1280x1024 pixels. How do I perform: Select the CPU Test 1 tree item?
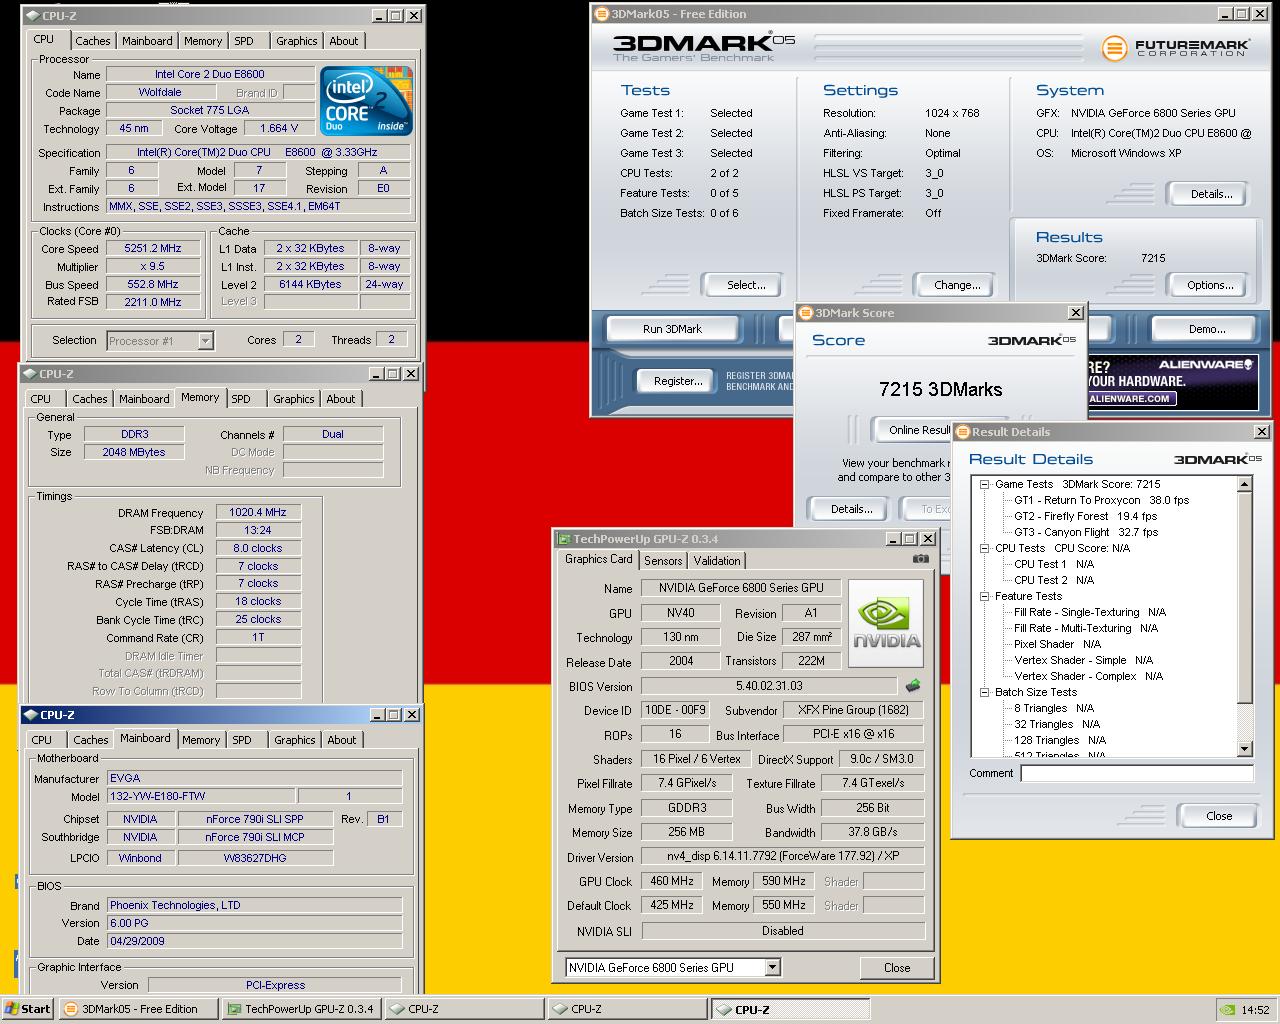click(x=1053, y=564)
